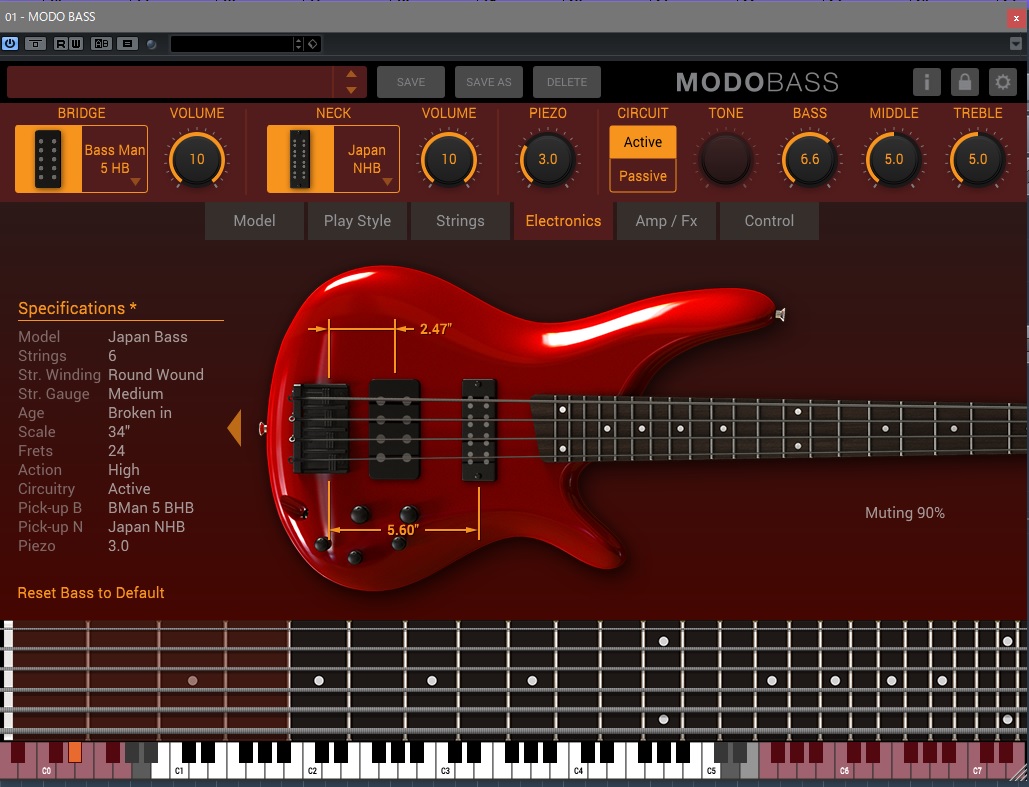The height and width of the screenshot is (787, 1029).
Task: Click the bridge pickup image icon
Action: tap(48, 159)
